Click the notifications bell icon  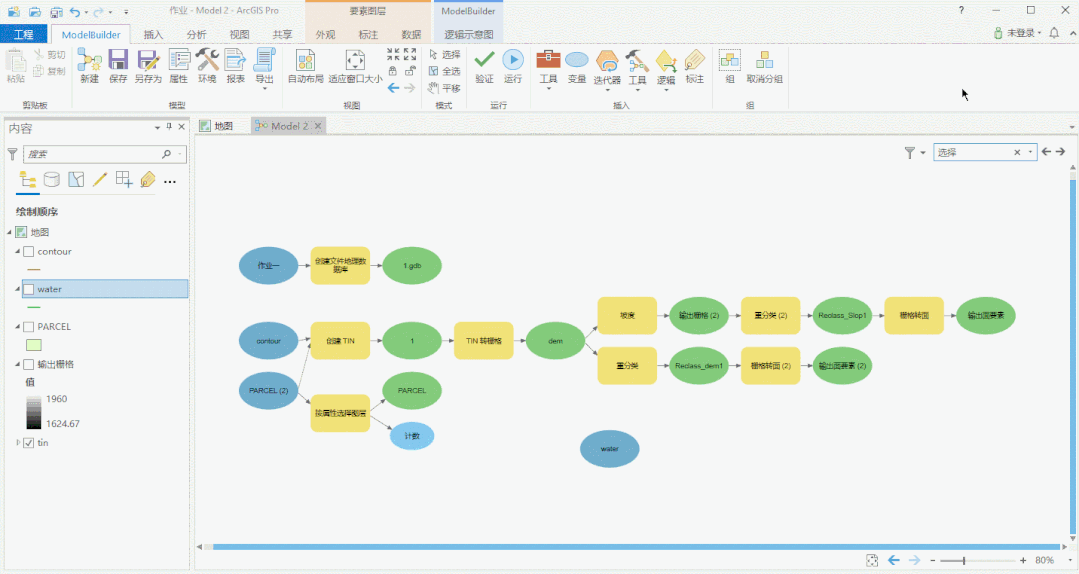click(x=1054, y=32)
